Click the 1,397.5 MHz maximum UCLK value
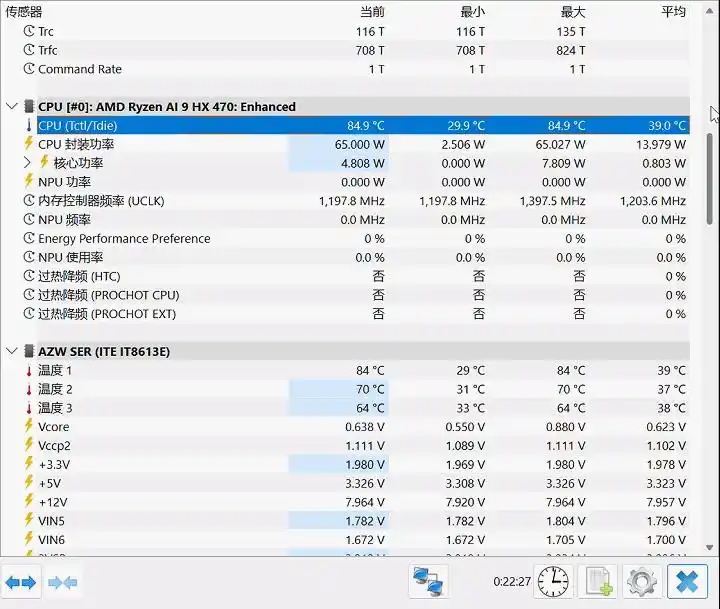This screenshot has width=720, height=609. [x=552, y=201]
